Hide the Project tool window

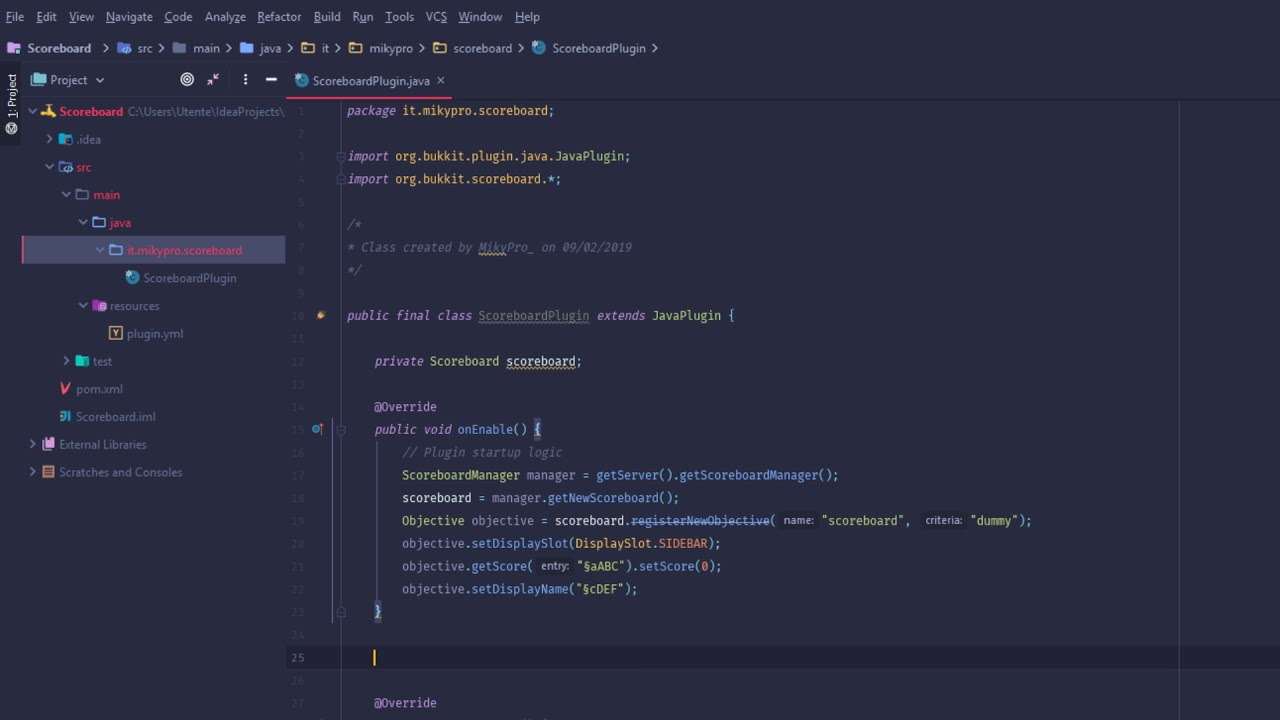271,80
